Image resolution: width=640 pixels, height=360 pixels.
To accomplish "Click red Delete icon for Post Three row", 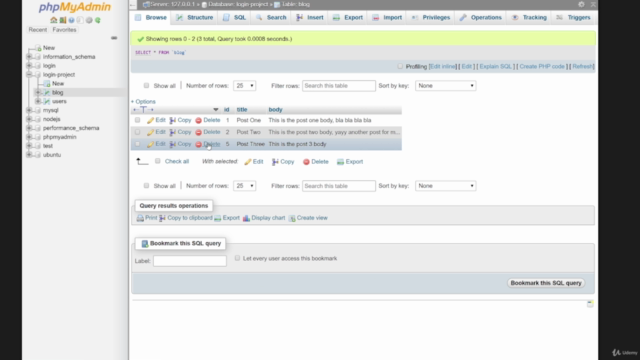I will point(198,144).
